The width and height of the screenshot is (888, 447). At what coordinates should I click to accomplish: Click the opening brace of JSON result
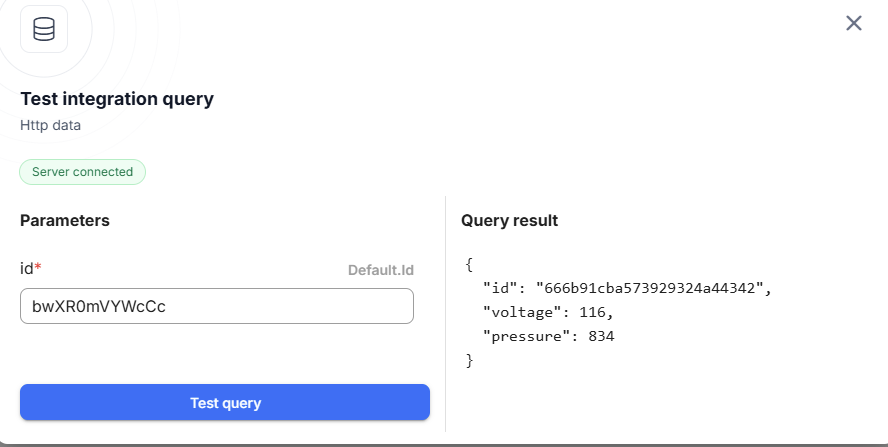point(469,265)
